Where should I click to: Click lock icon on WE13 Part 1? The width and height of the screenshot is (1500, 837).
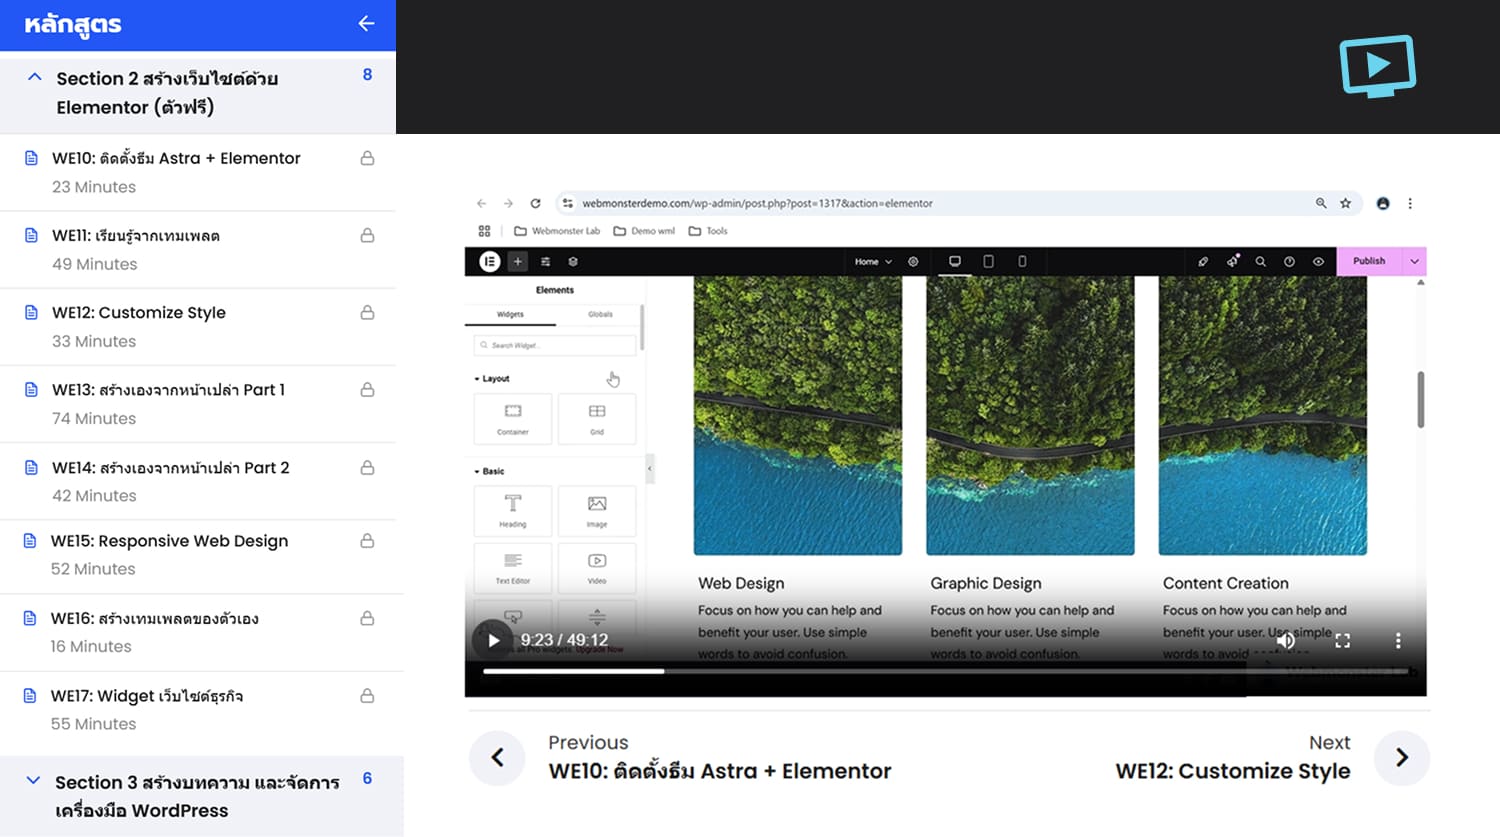click(x=367, y=389)
